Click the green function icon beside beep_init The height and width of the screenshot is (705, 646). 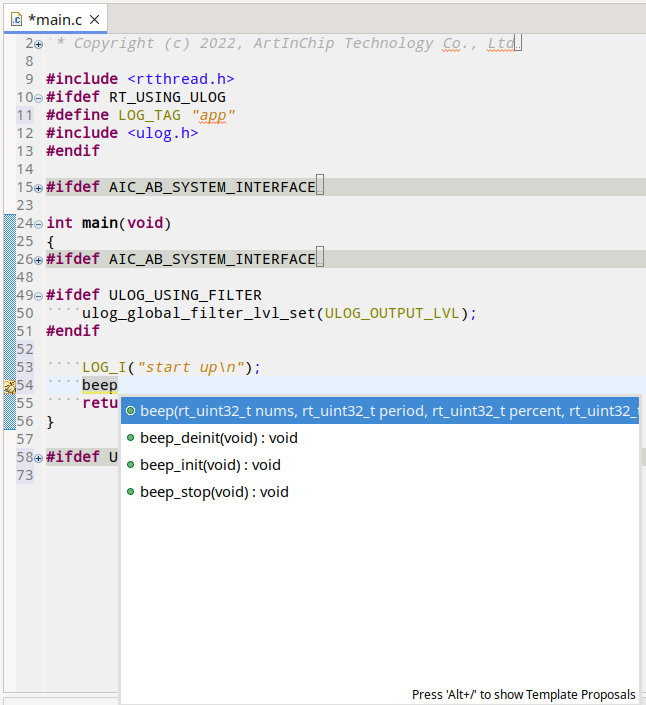coord(130,464)
